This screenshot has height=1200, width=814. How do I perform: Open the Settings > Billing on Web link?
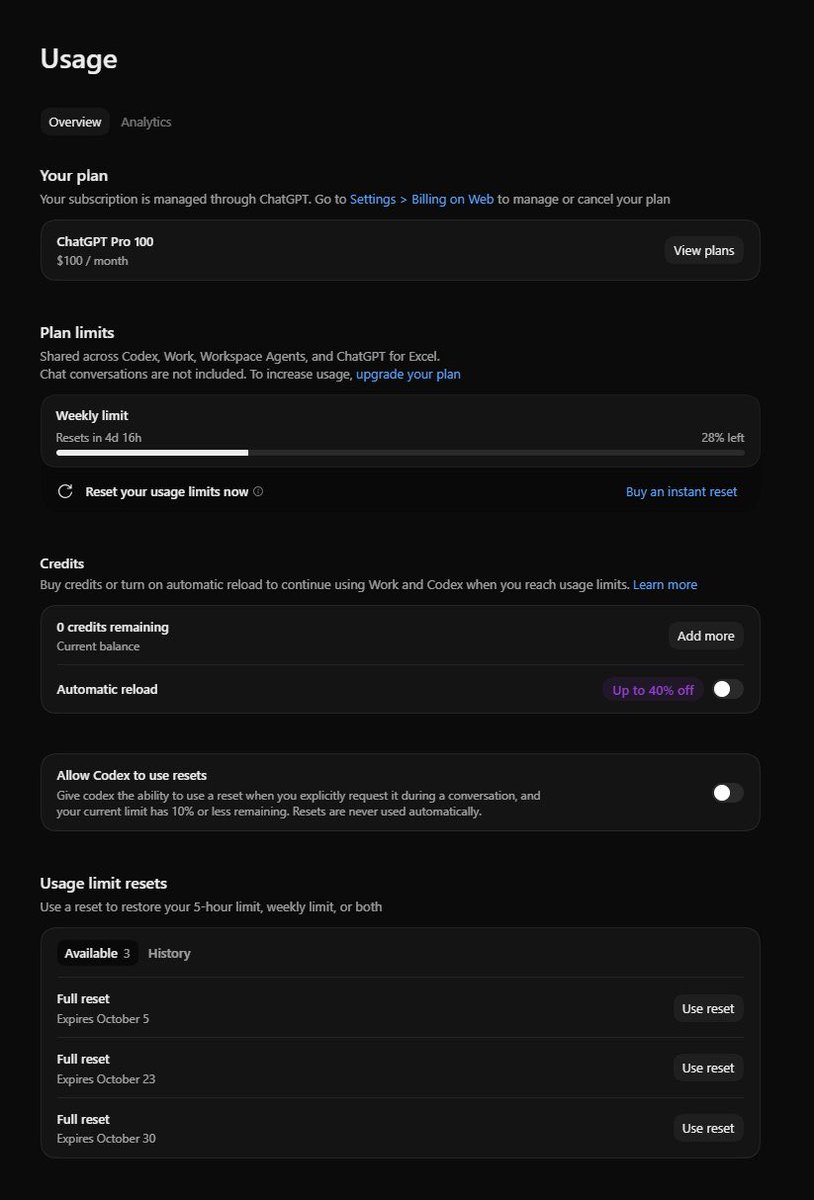pos(422,199)
